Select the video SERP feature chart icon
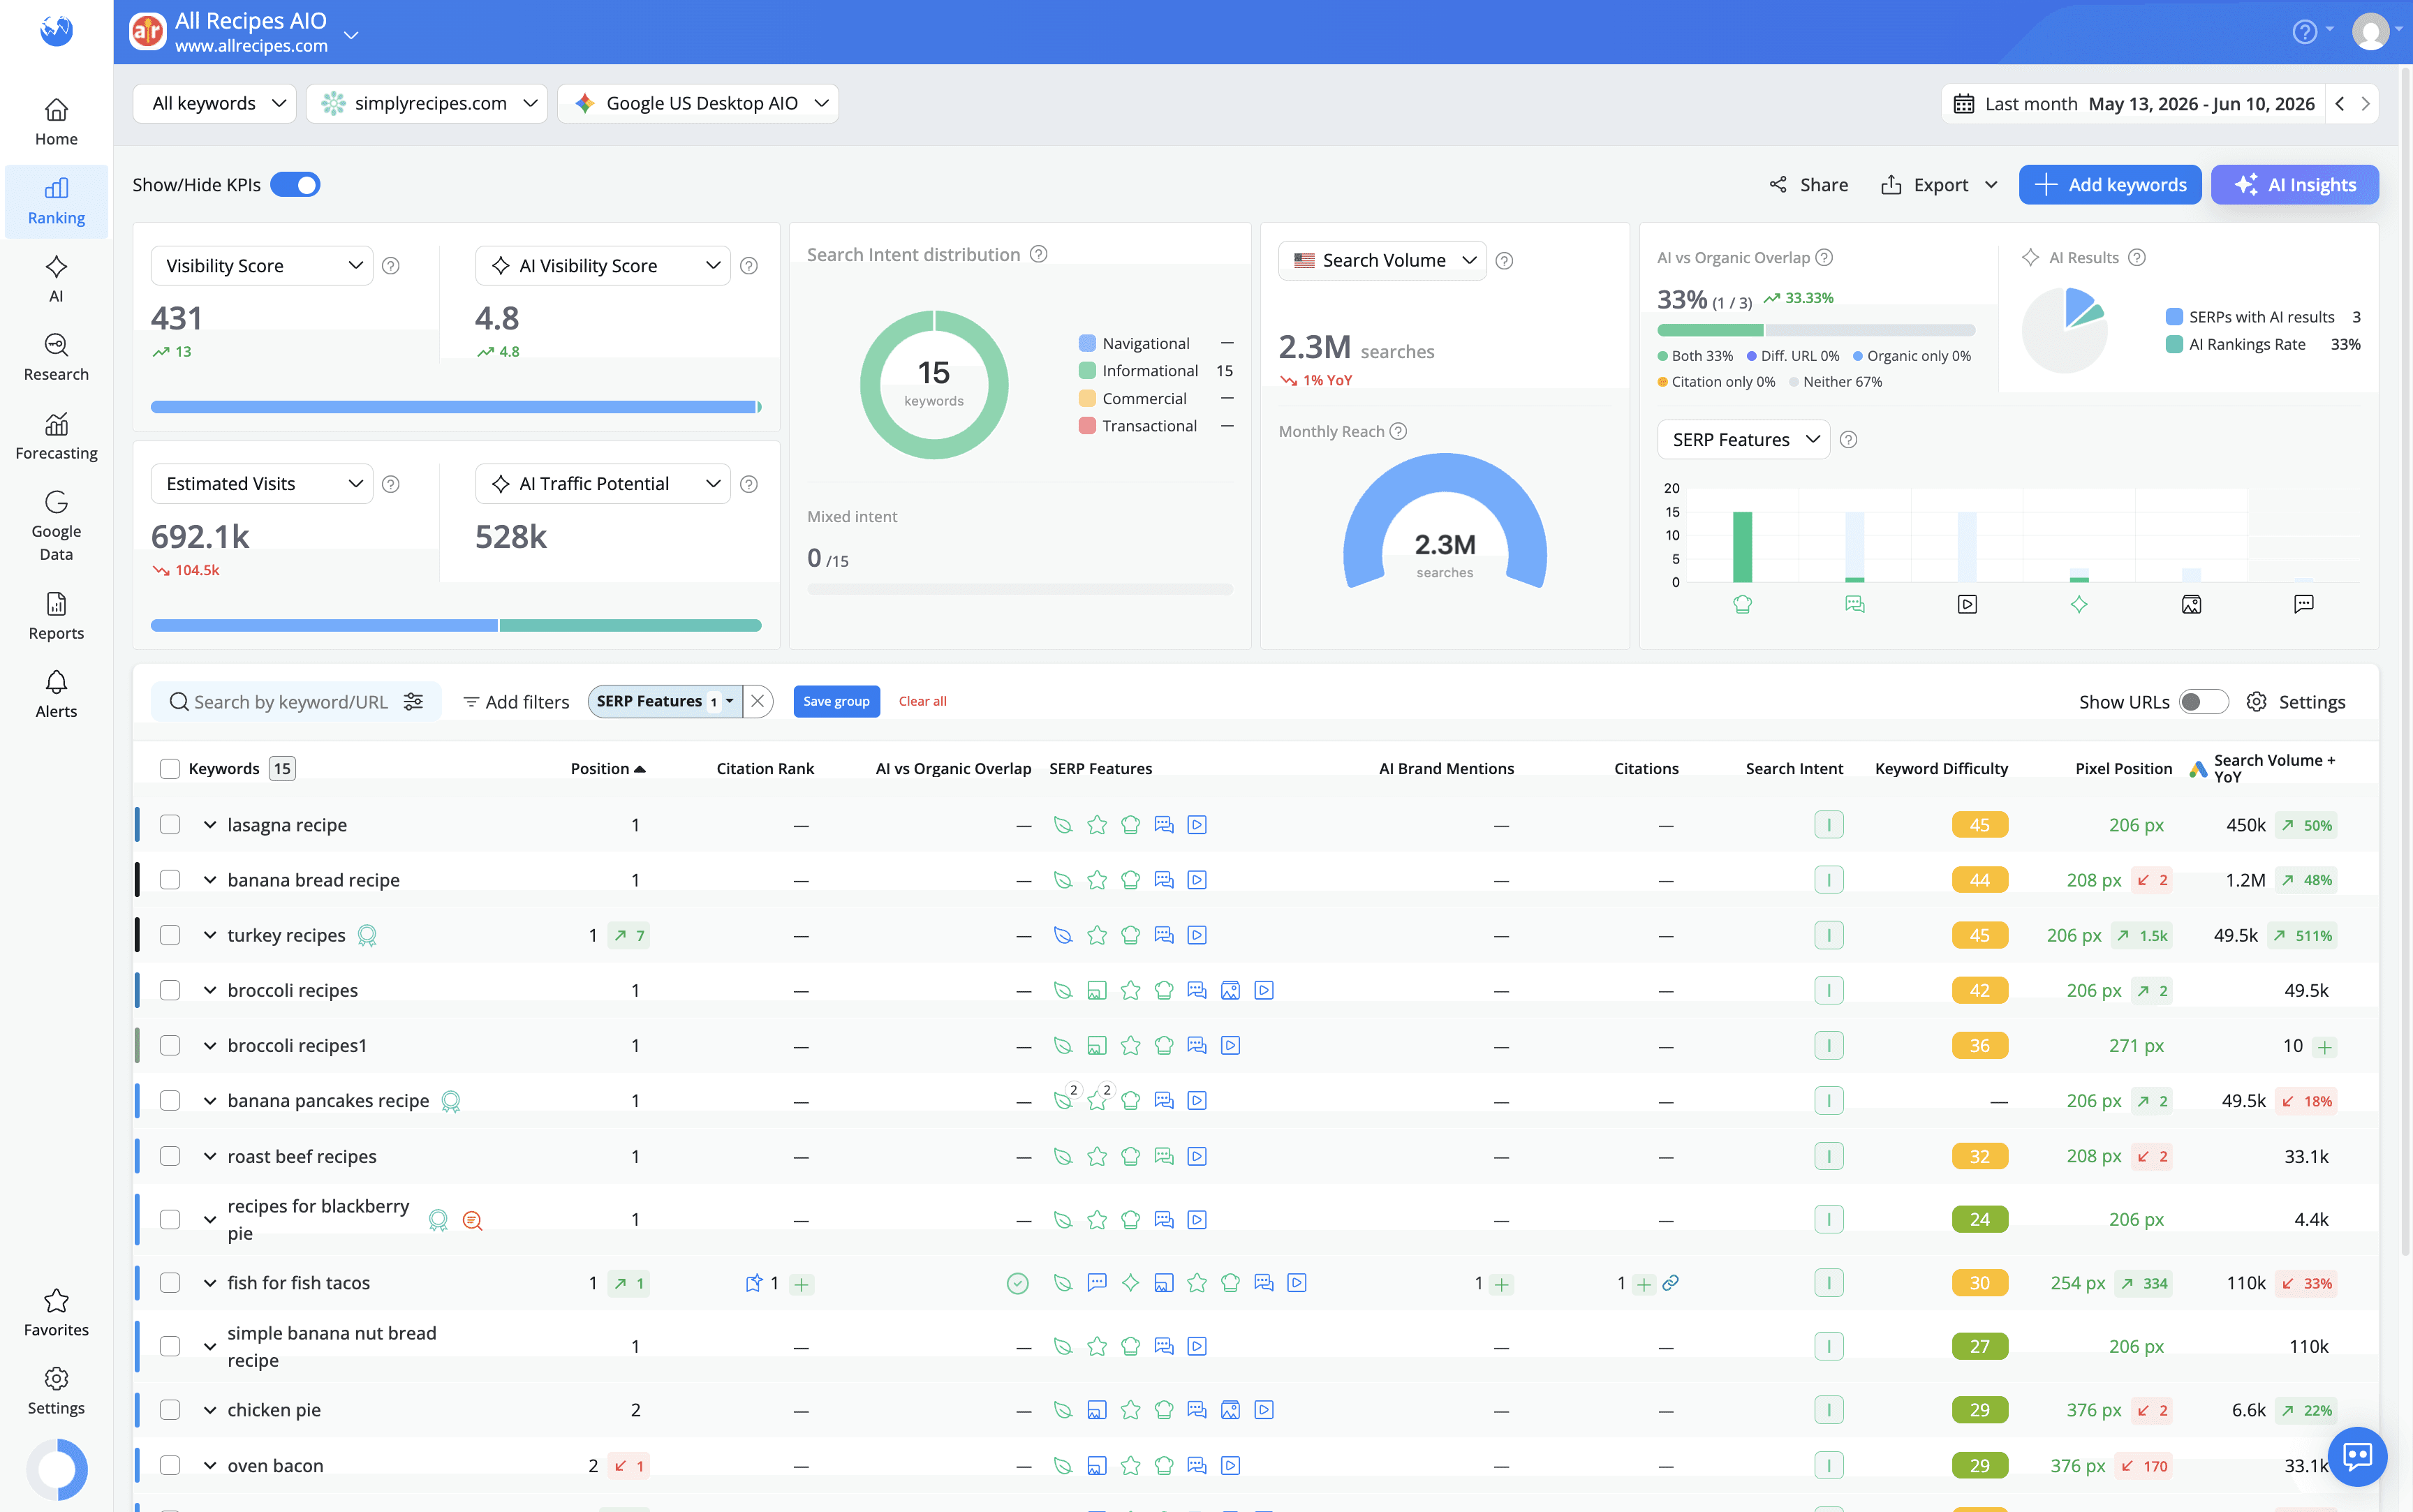 coord(1967,604)
